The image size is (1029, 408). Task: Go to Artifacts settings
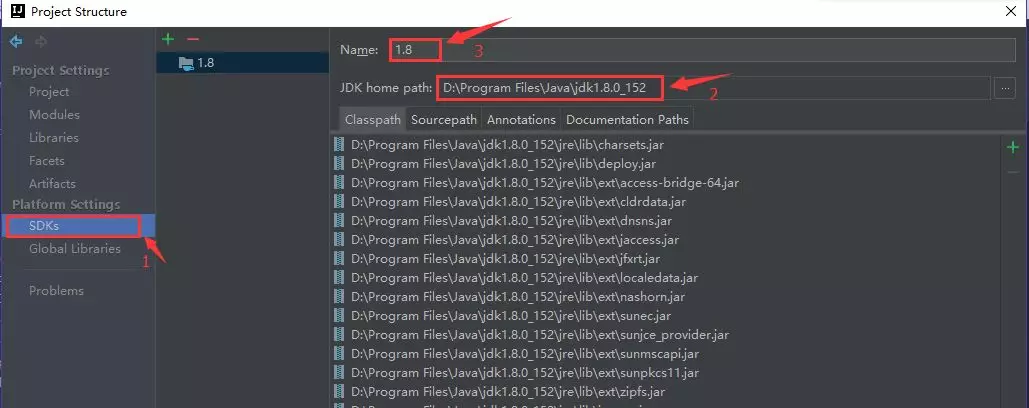click(52, 184)
